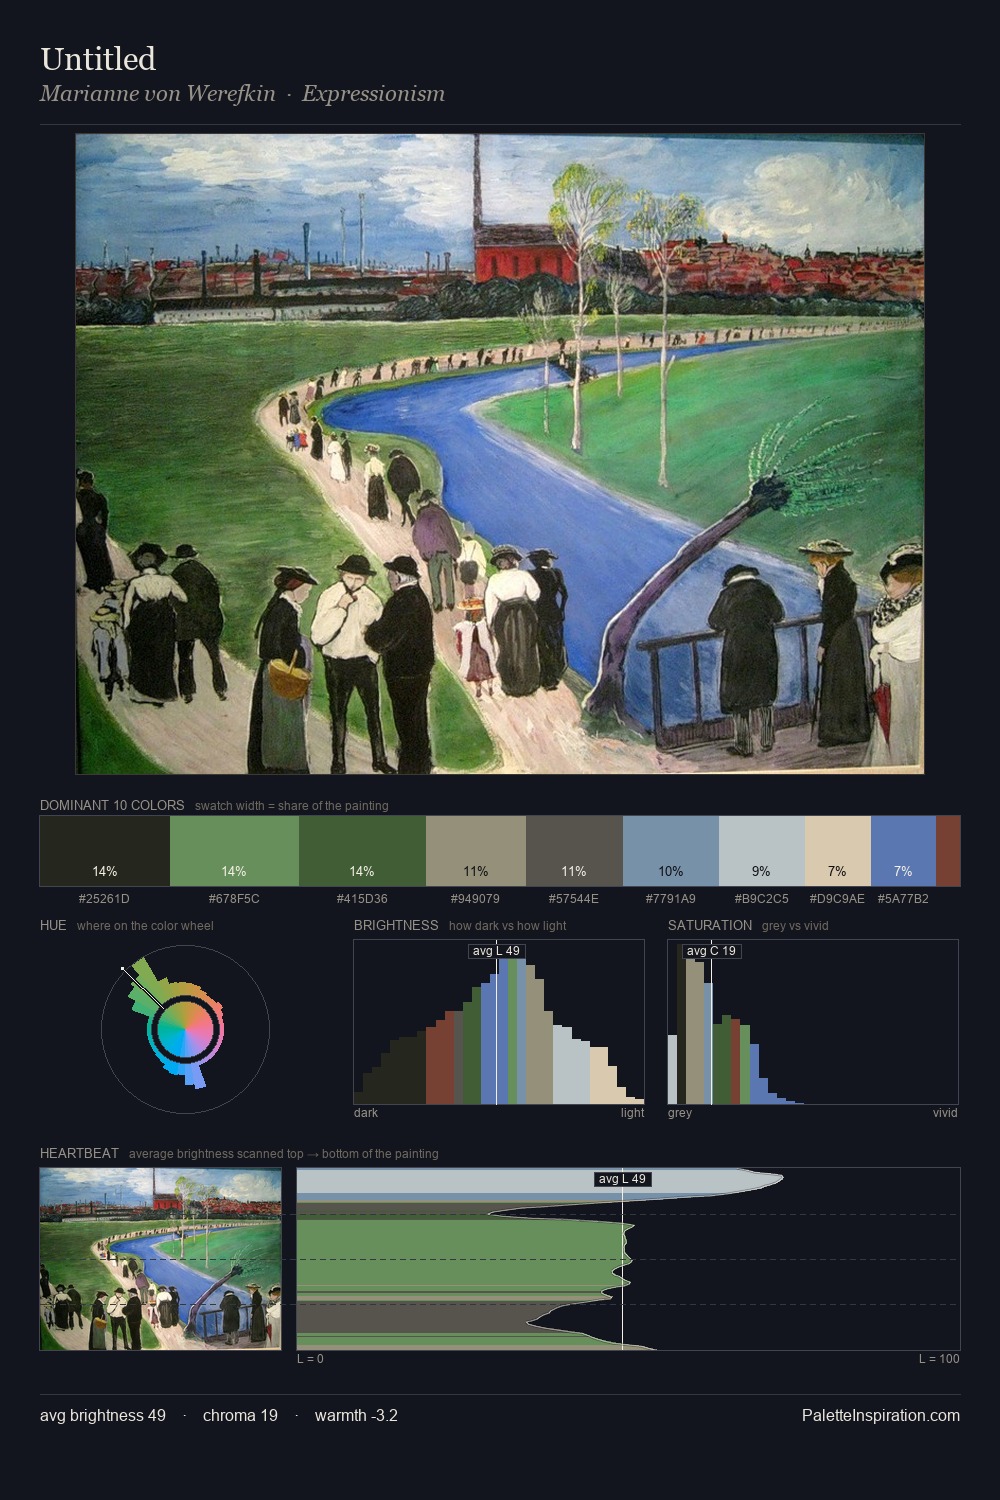Click the hex code #57544E text

tap(574, 898)
